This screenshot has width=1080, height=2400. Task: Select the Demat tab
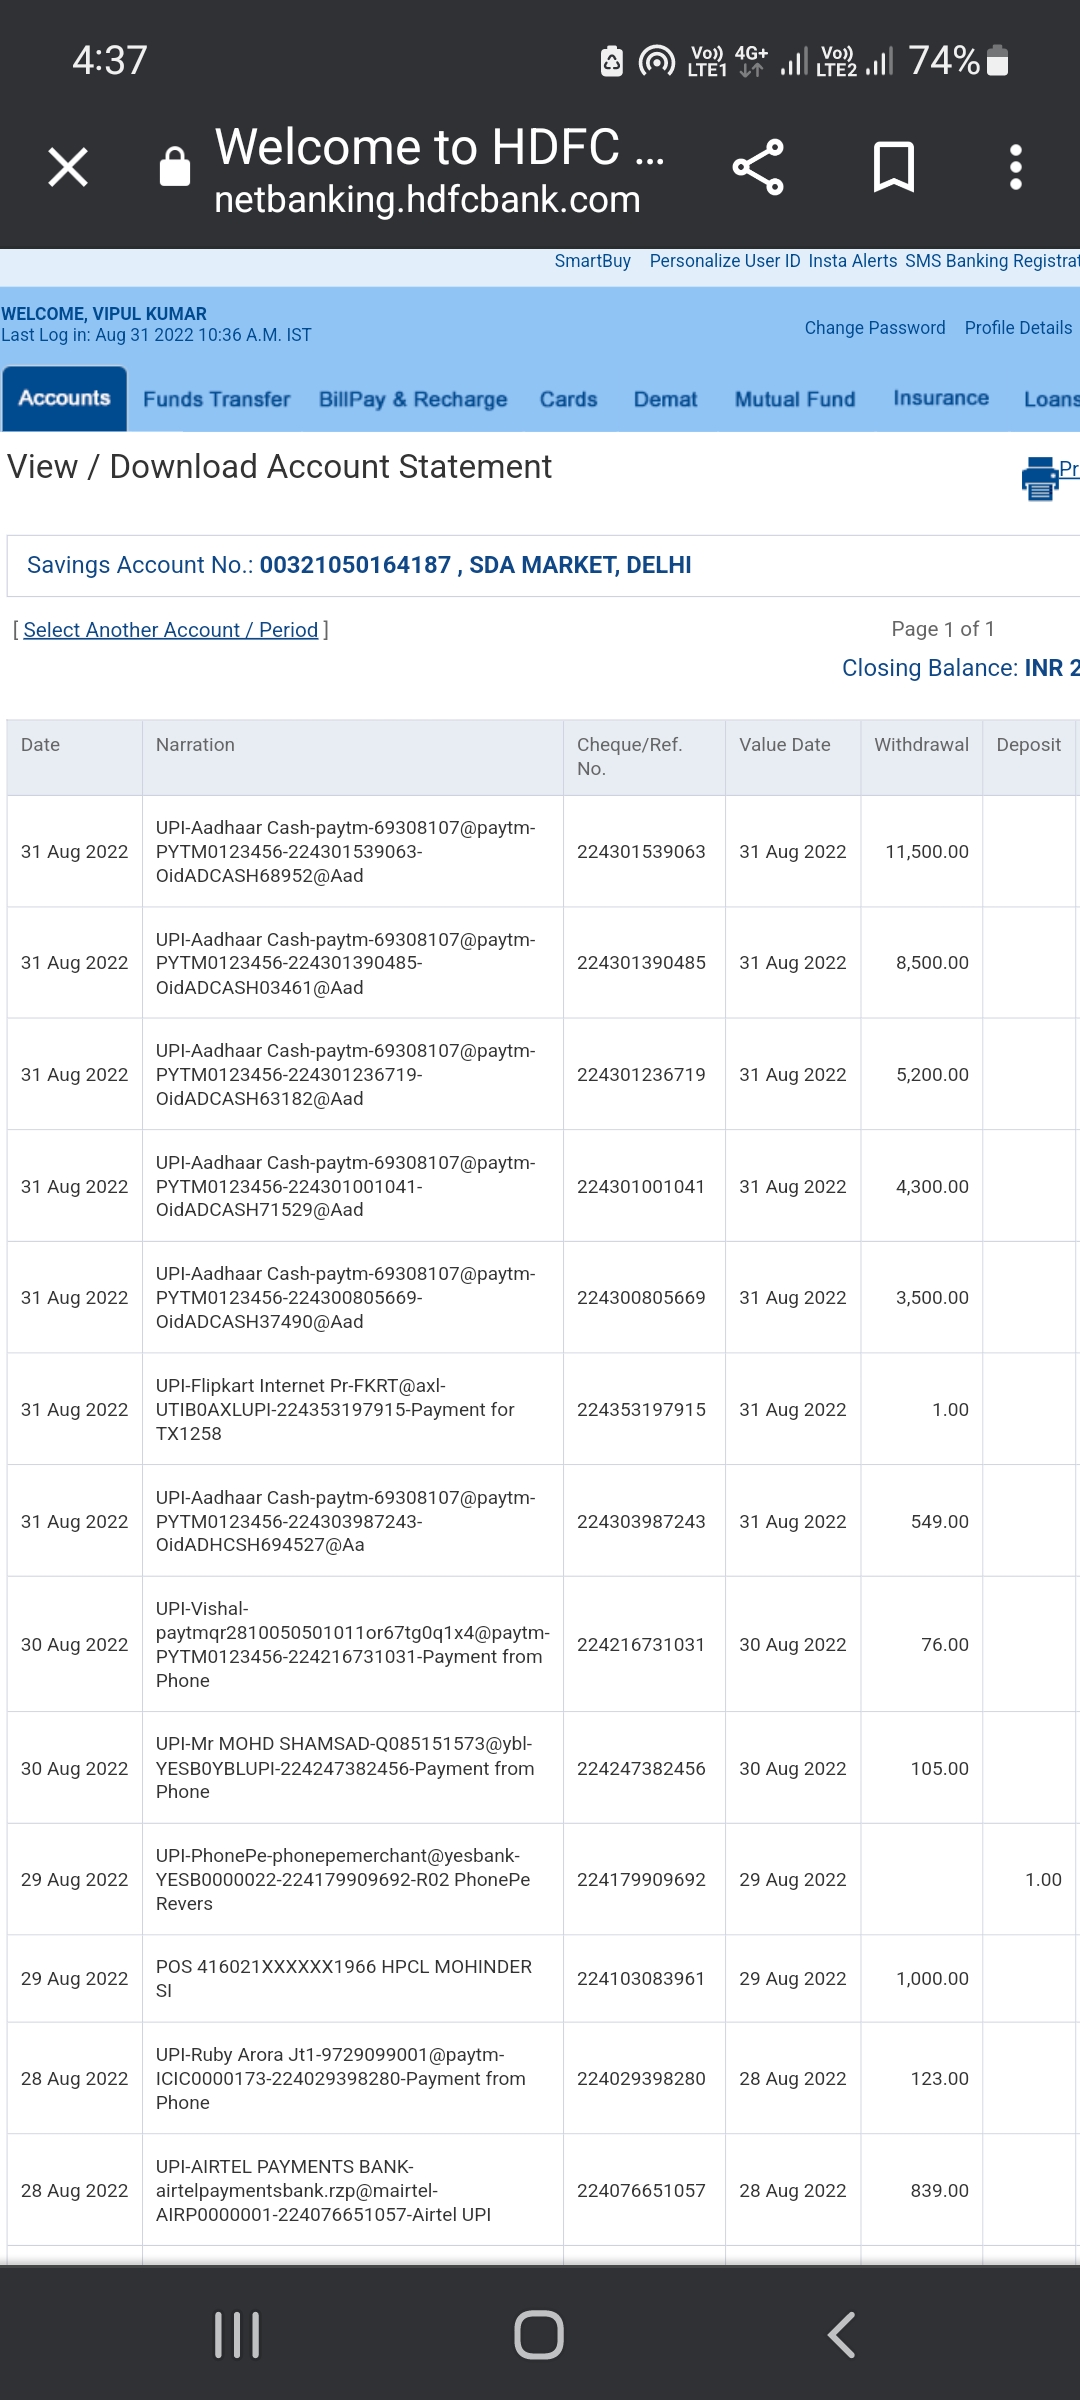tap(665, 399)
